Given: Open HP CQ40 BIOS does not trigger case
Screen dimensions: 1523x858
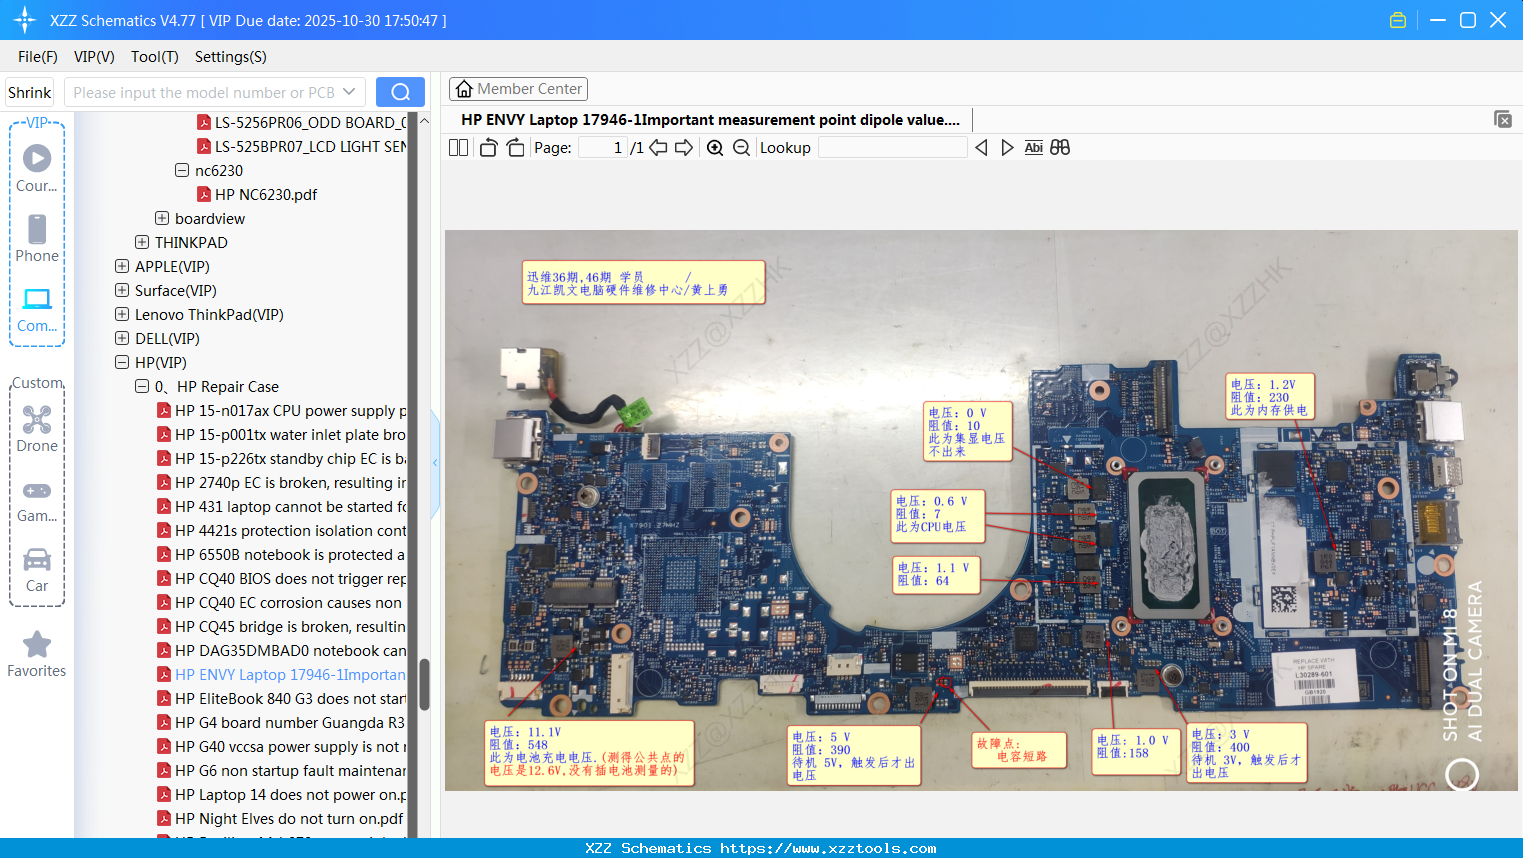Looking at the screenshot, I should pyautogui.click(x=281, y=578).
